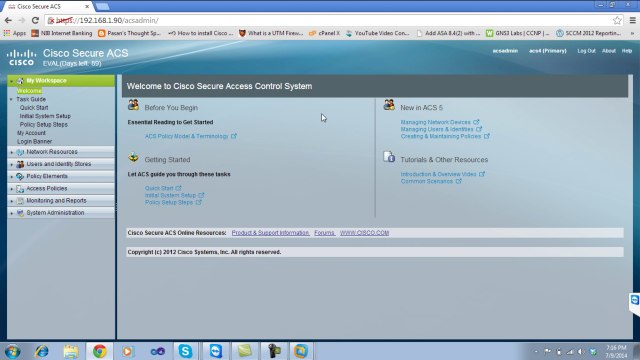
Task: Expand the System Administration arrow
Action: (11, 213)
